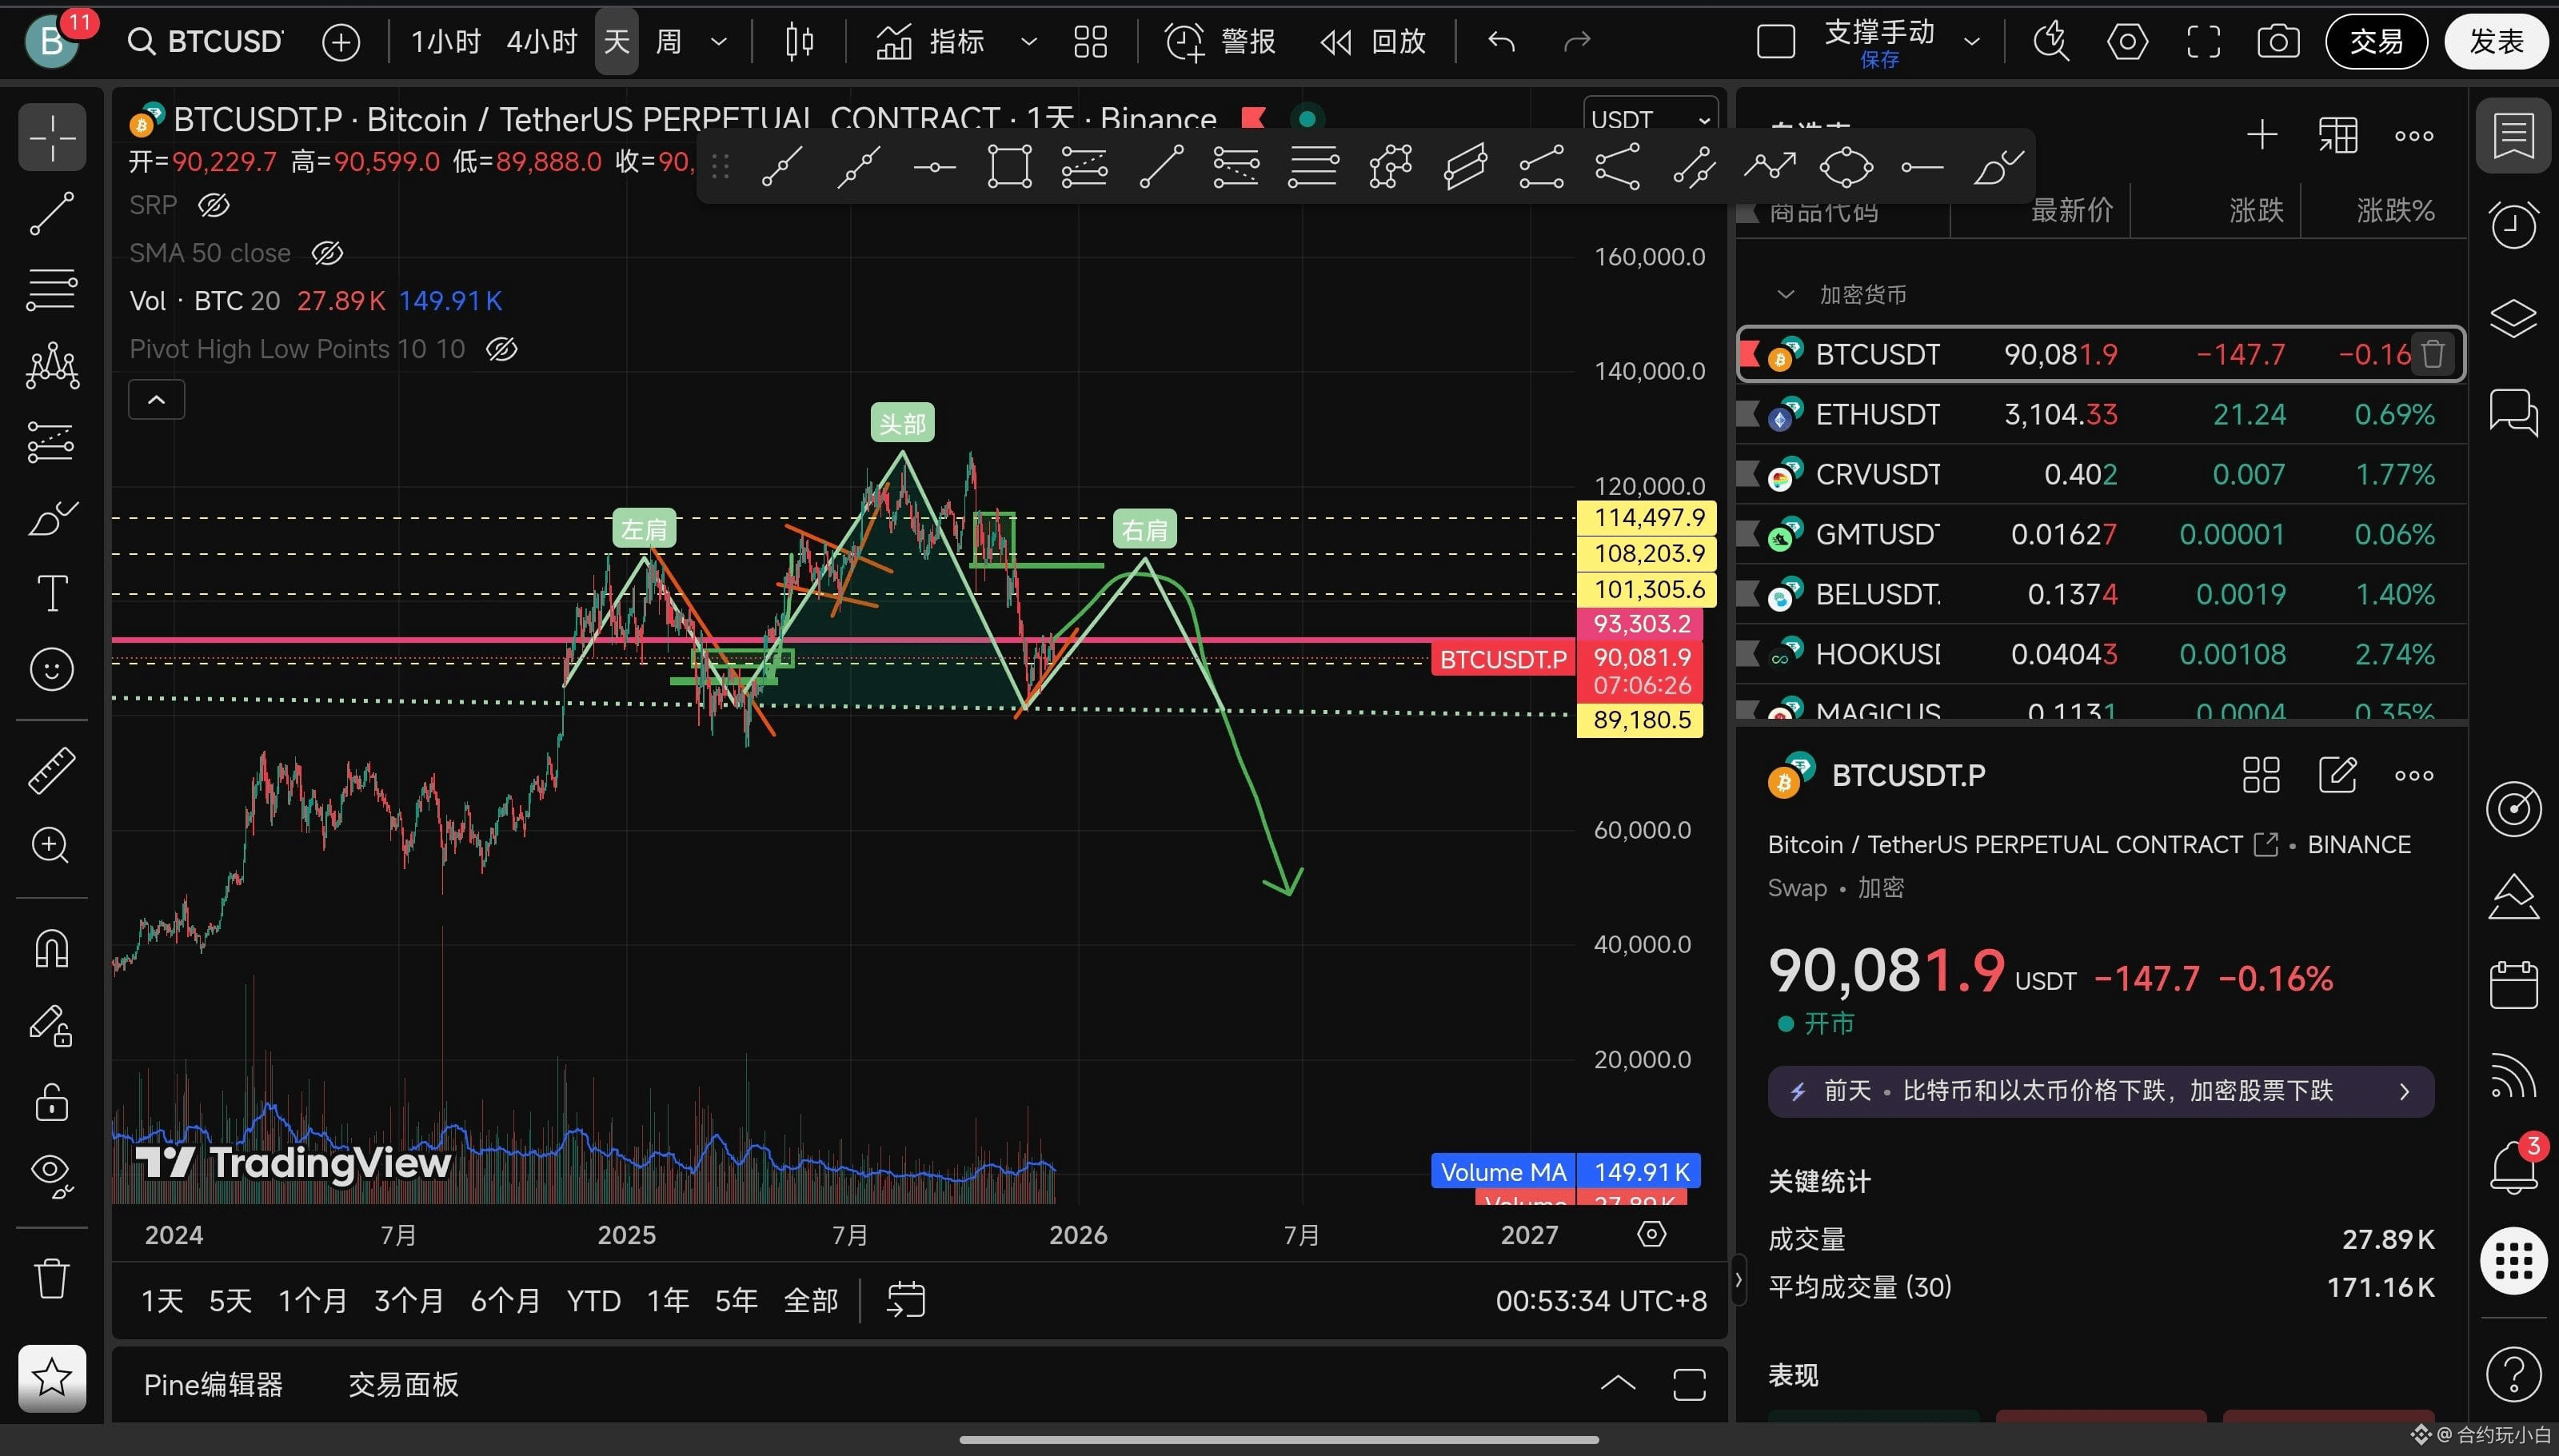Open quick search lightning icon
Screen dimensions: 2559x1456
point(2051,42)
